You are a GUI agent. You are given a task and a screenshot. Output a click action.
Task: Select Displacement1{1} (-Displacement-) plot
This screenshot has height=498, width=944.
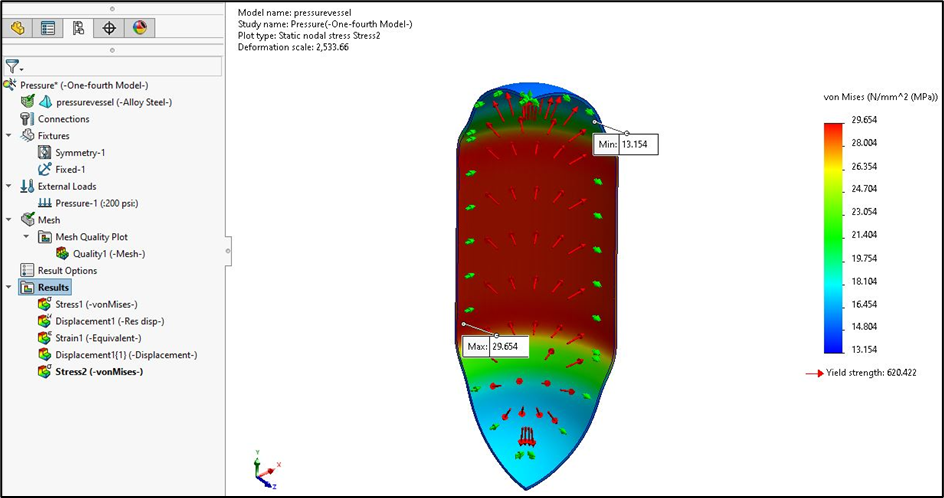pos(126,355)
